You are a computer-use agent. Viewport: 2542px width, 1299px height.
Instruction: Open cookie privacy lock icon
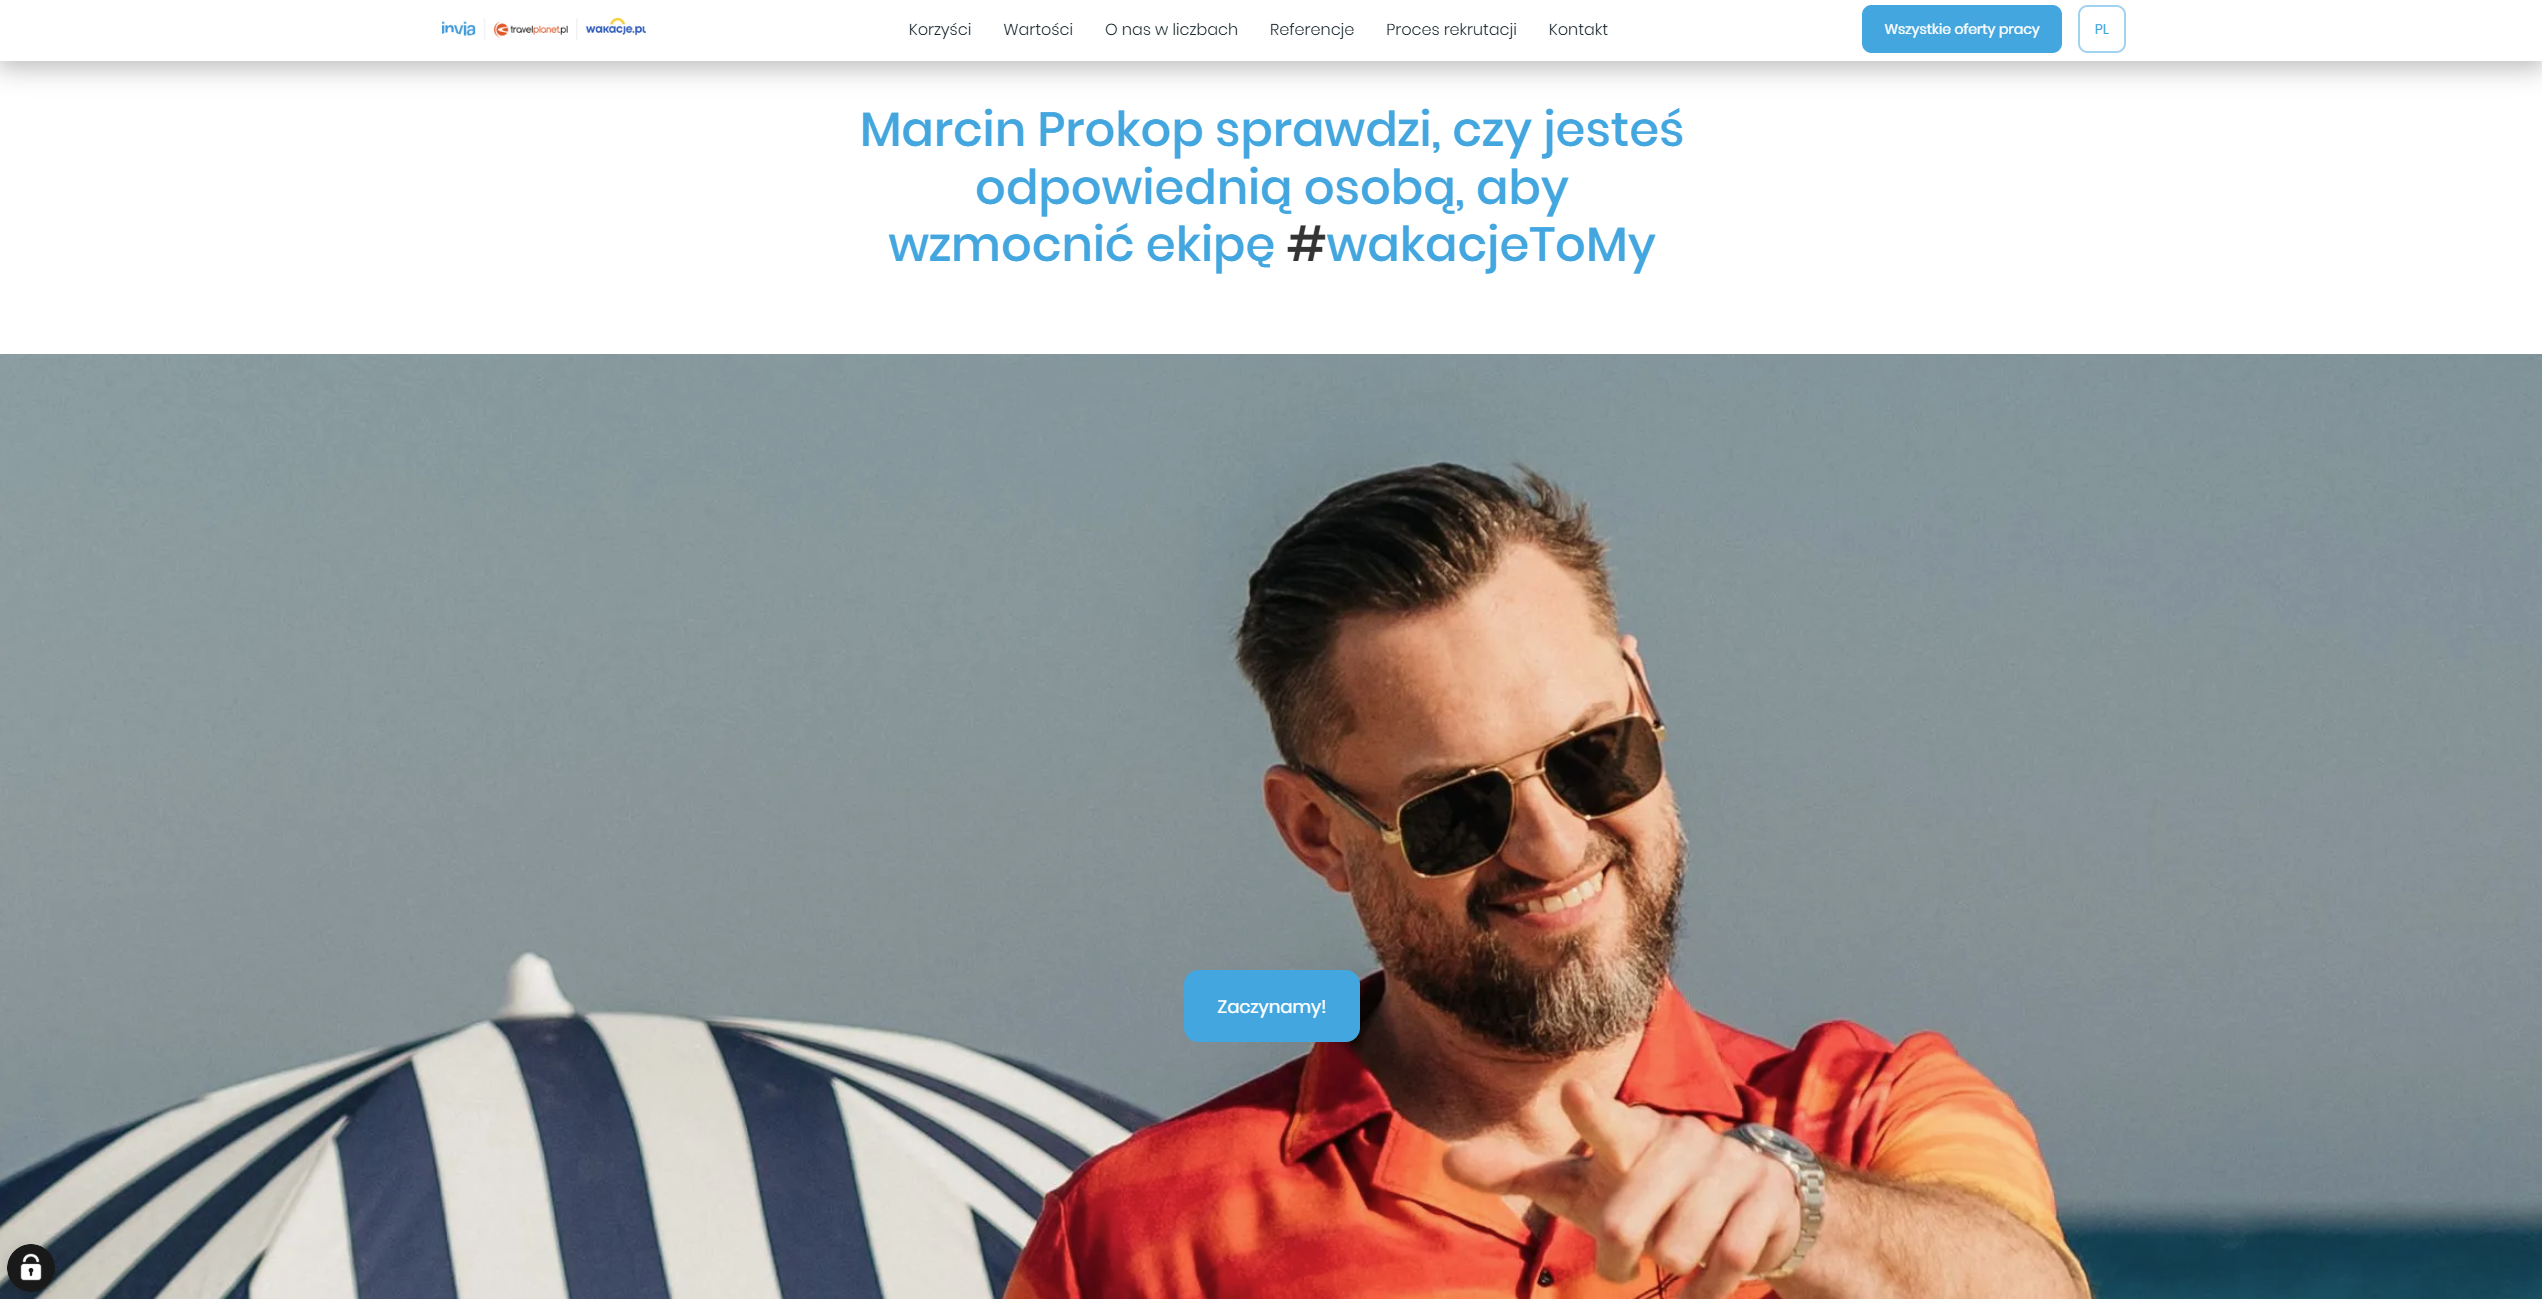click(31, 1268)
